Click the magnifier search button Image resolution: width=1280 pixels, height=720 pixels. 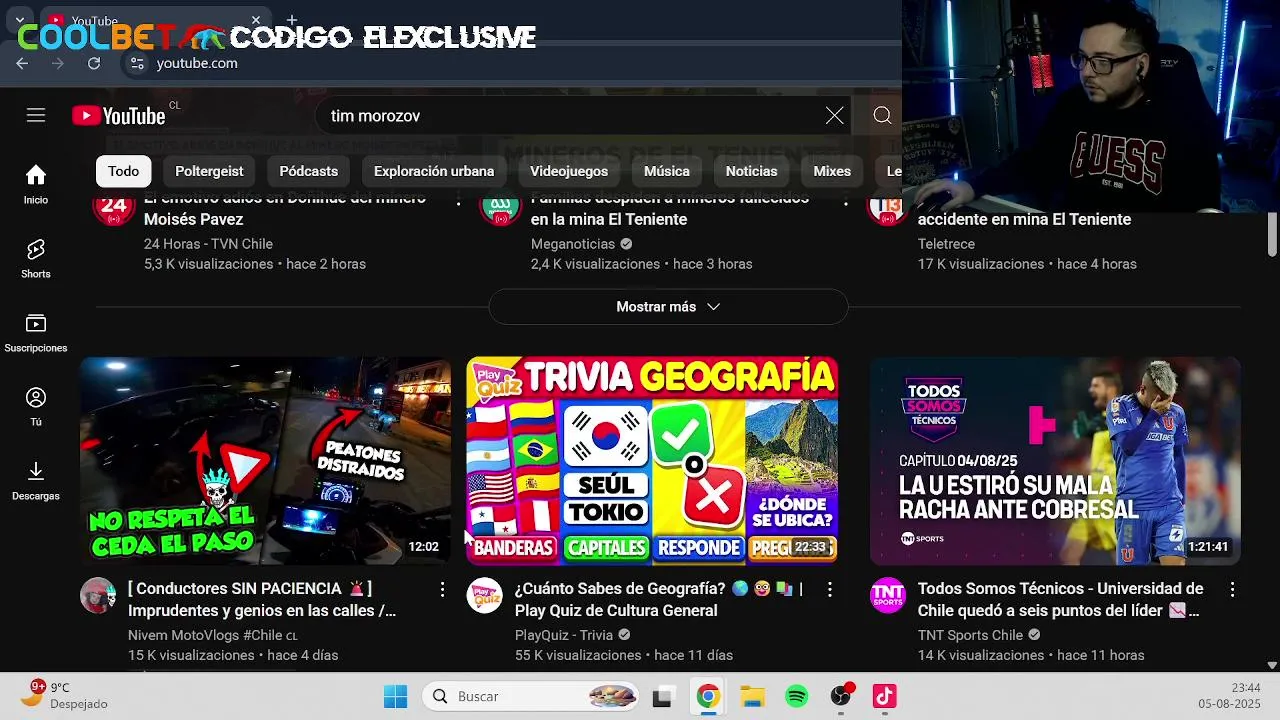882,116
